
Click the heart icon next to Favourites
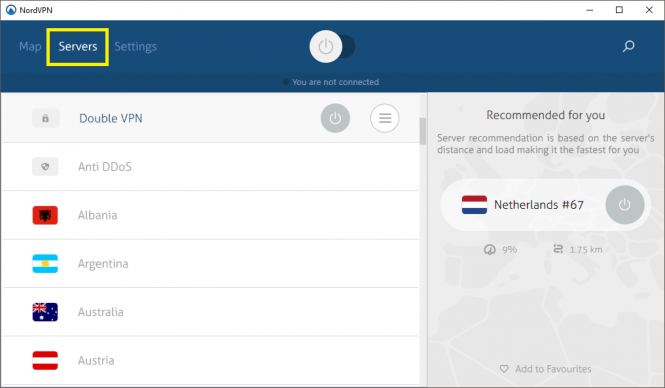[504, 369]
